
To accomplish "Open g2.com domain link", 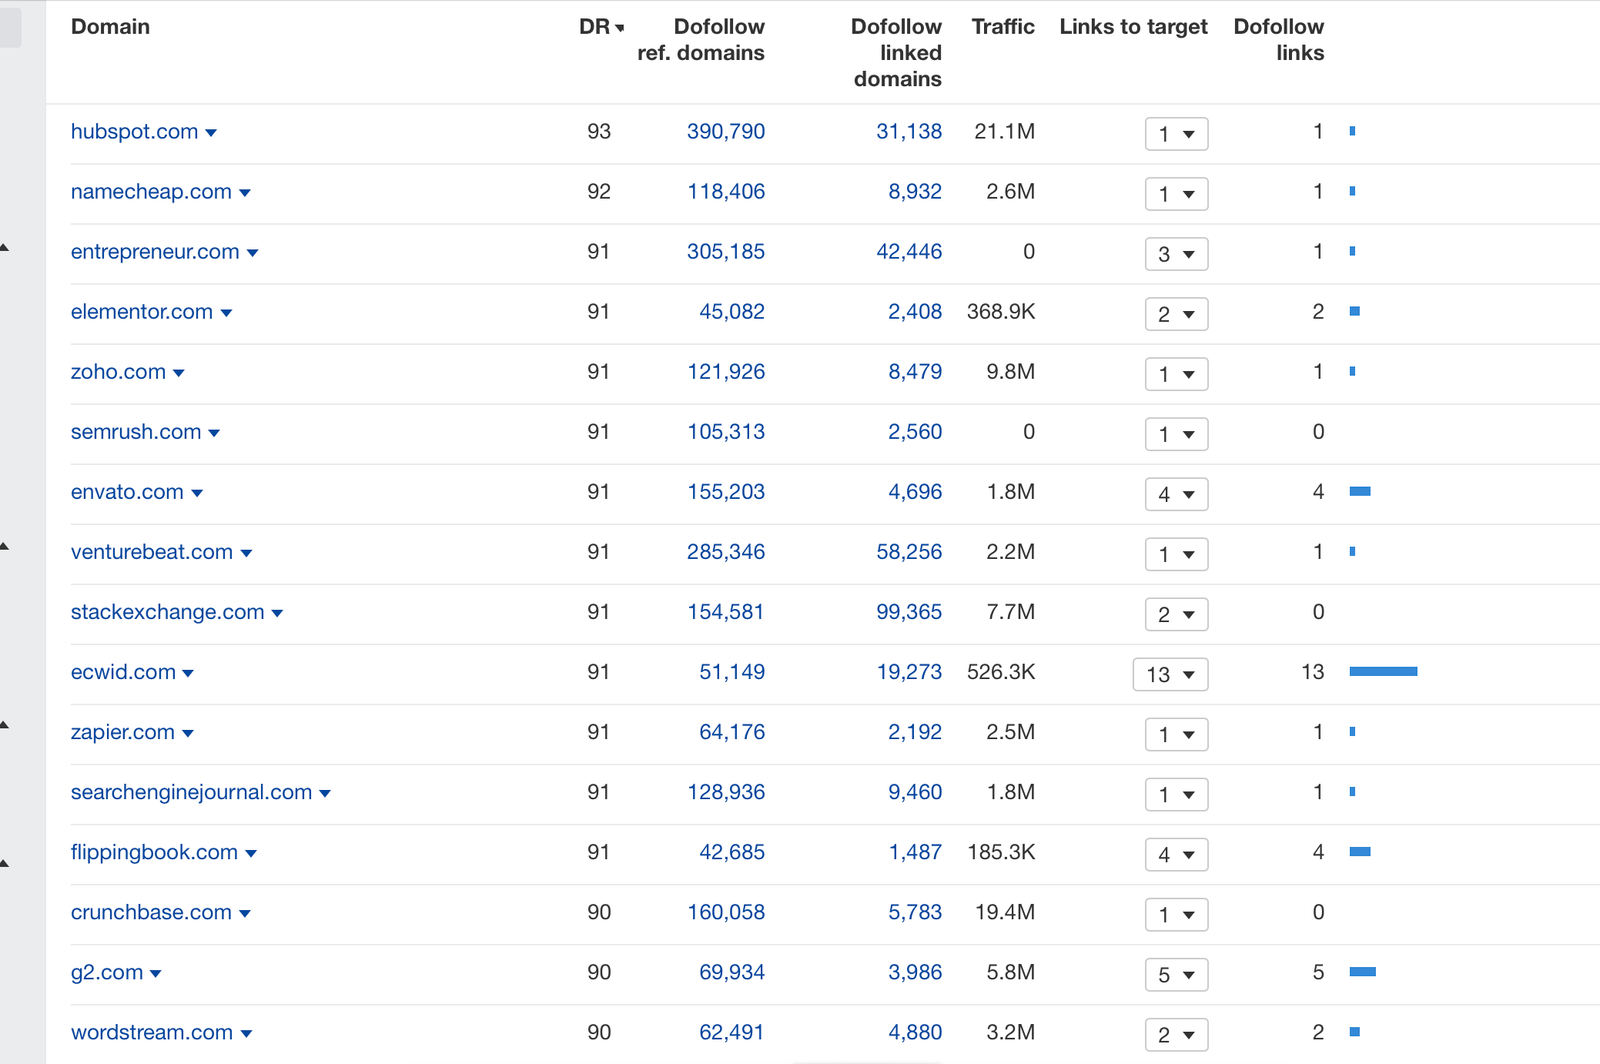I will [107, 972].
